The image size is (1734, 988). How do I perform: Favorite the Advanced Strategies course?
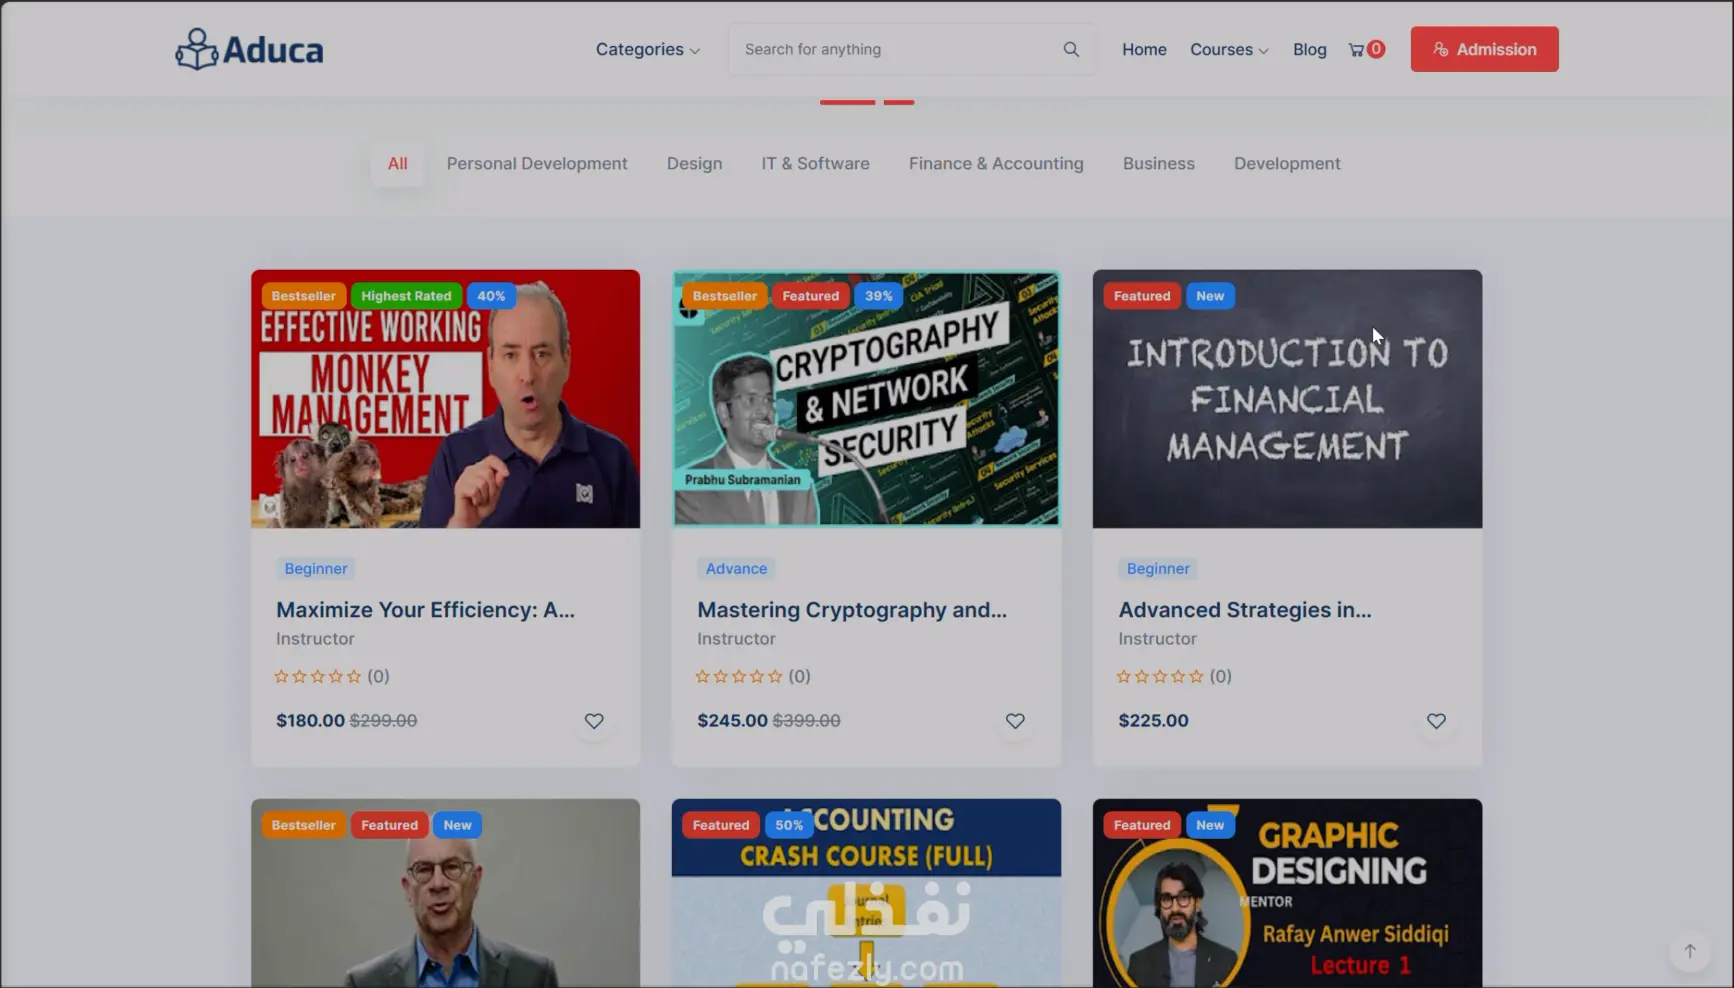click(x=1436, y=721)
